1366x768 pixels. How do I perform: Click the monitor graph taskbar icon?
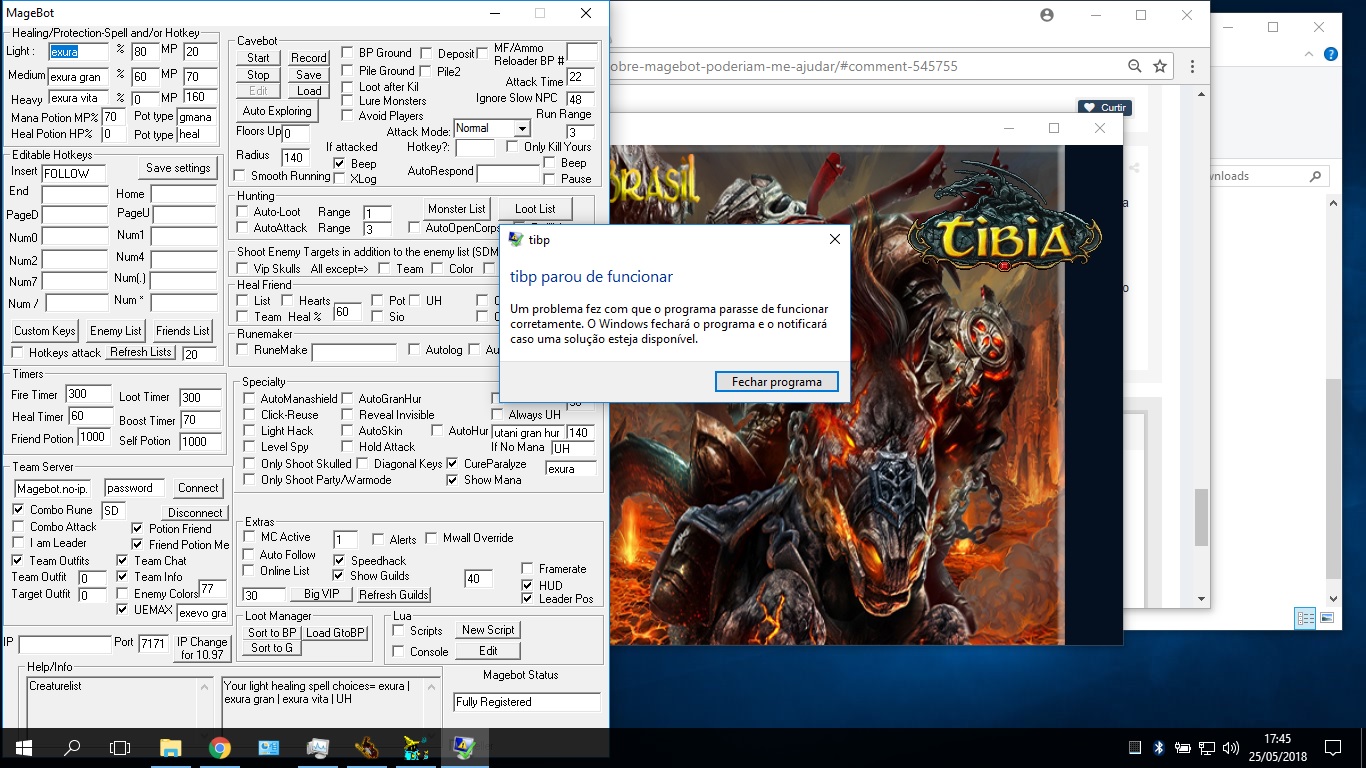(x=318, y=747)
